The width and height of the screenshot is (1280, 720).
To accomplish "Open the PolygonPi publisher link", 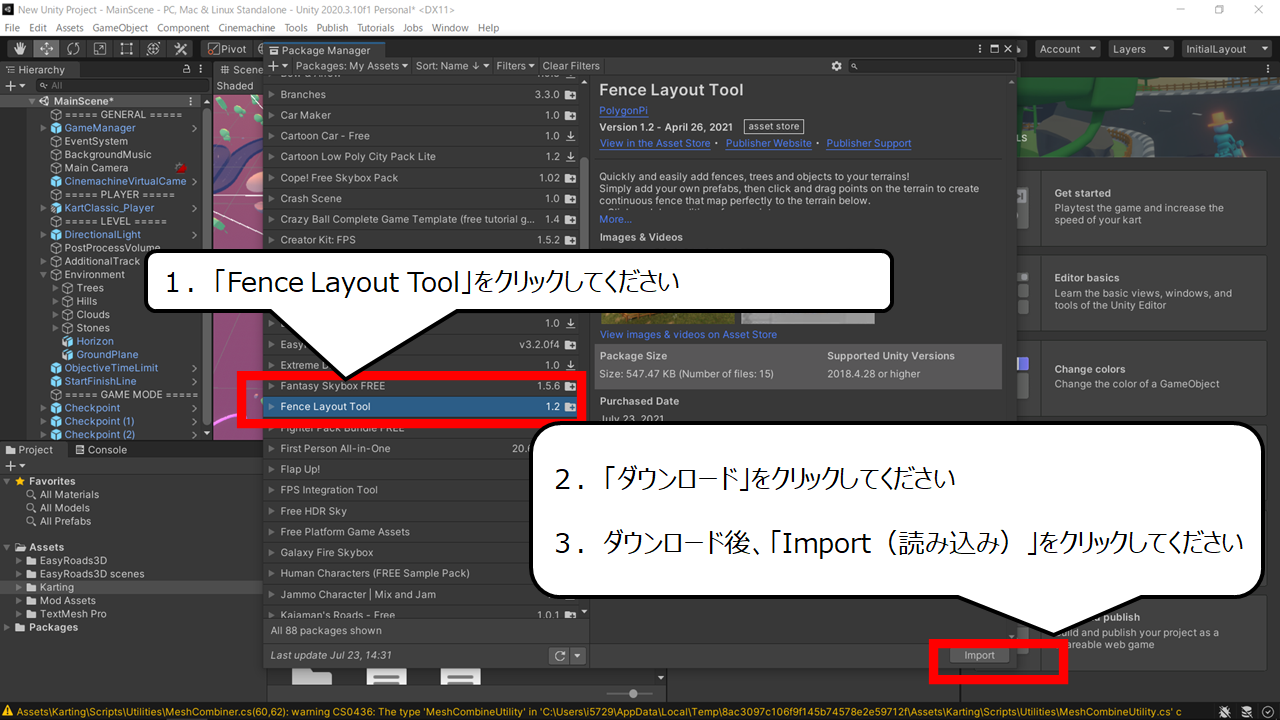I will tap(623, 110).
